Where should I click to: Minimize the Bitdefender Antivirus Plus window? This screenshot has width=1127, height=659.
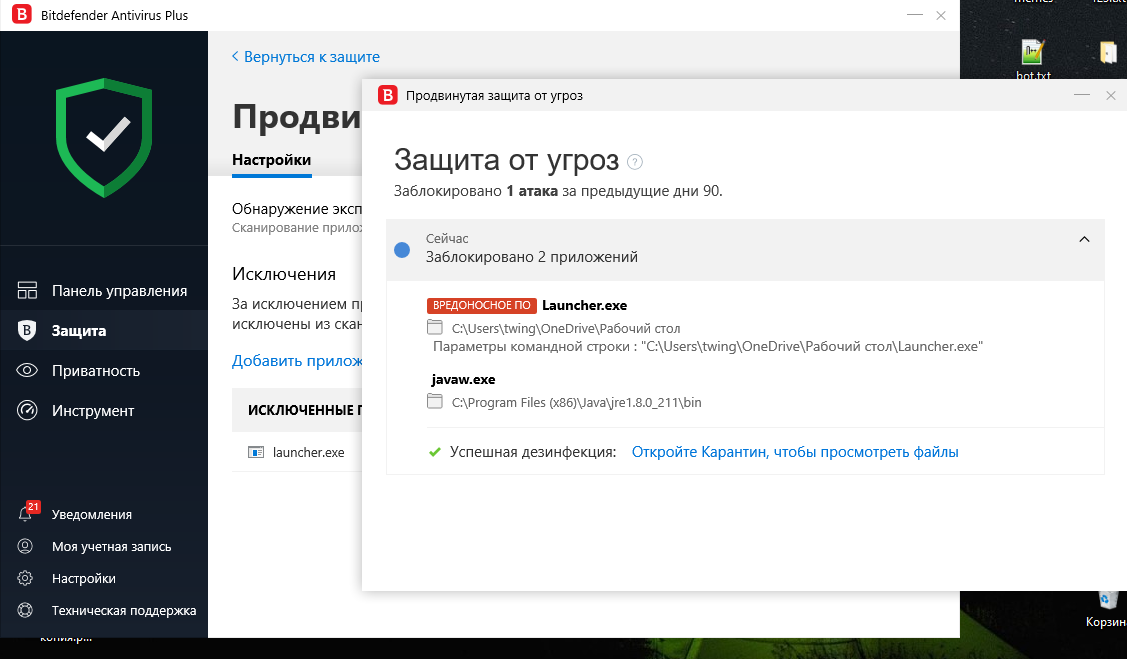coord(914,15)
